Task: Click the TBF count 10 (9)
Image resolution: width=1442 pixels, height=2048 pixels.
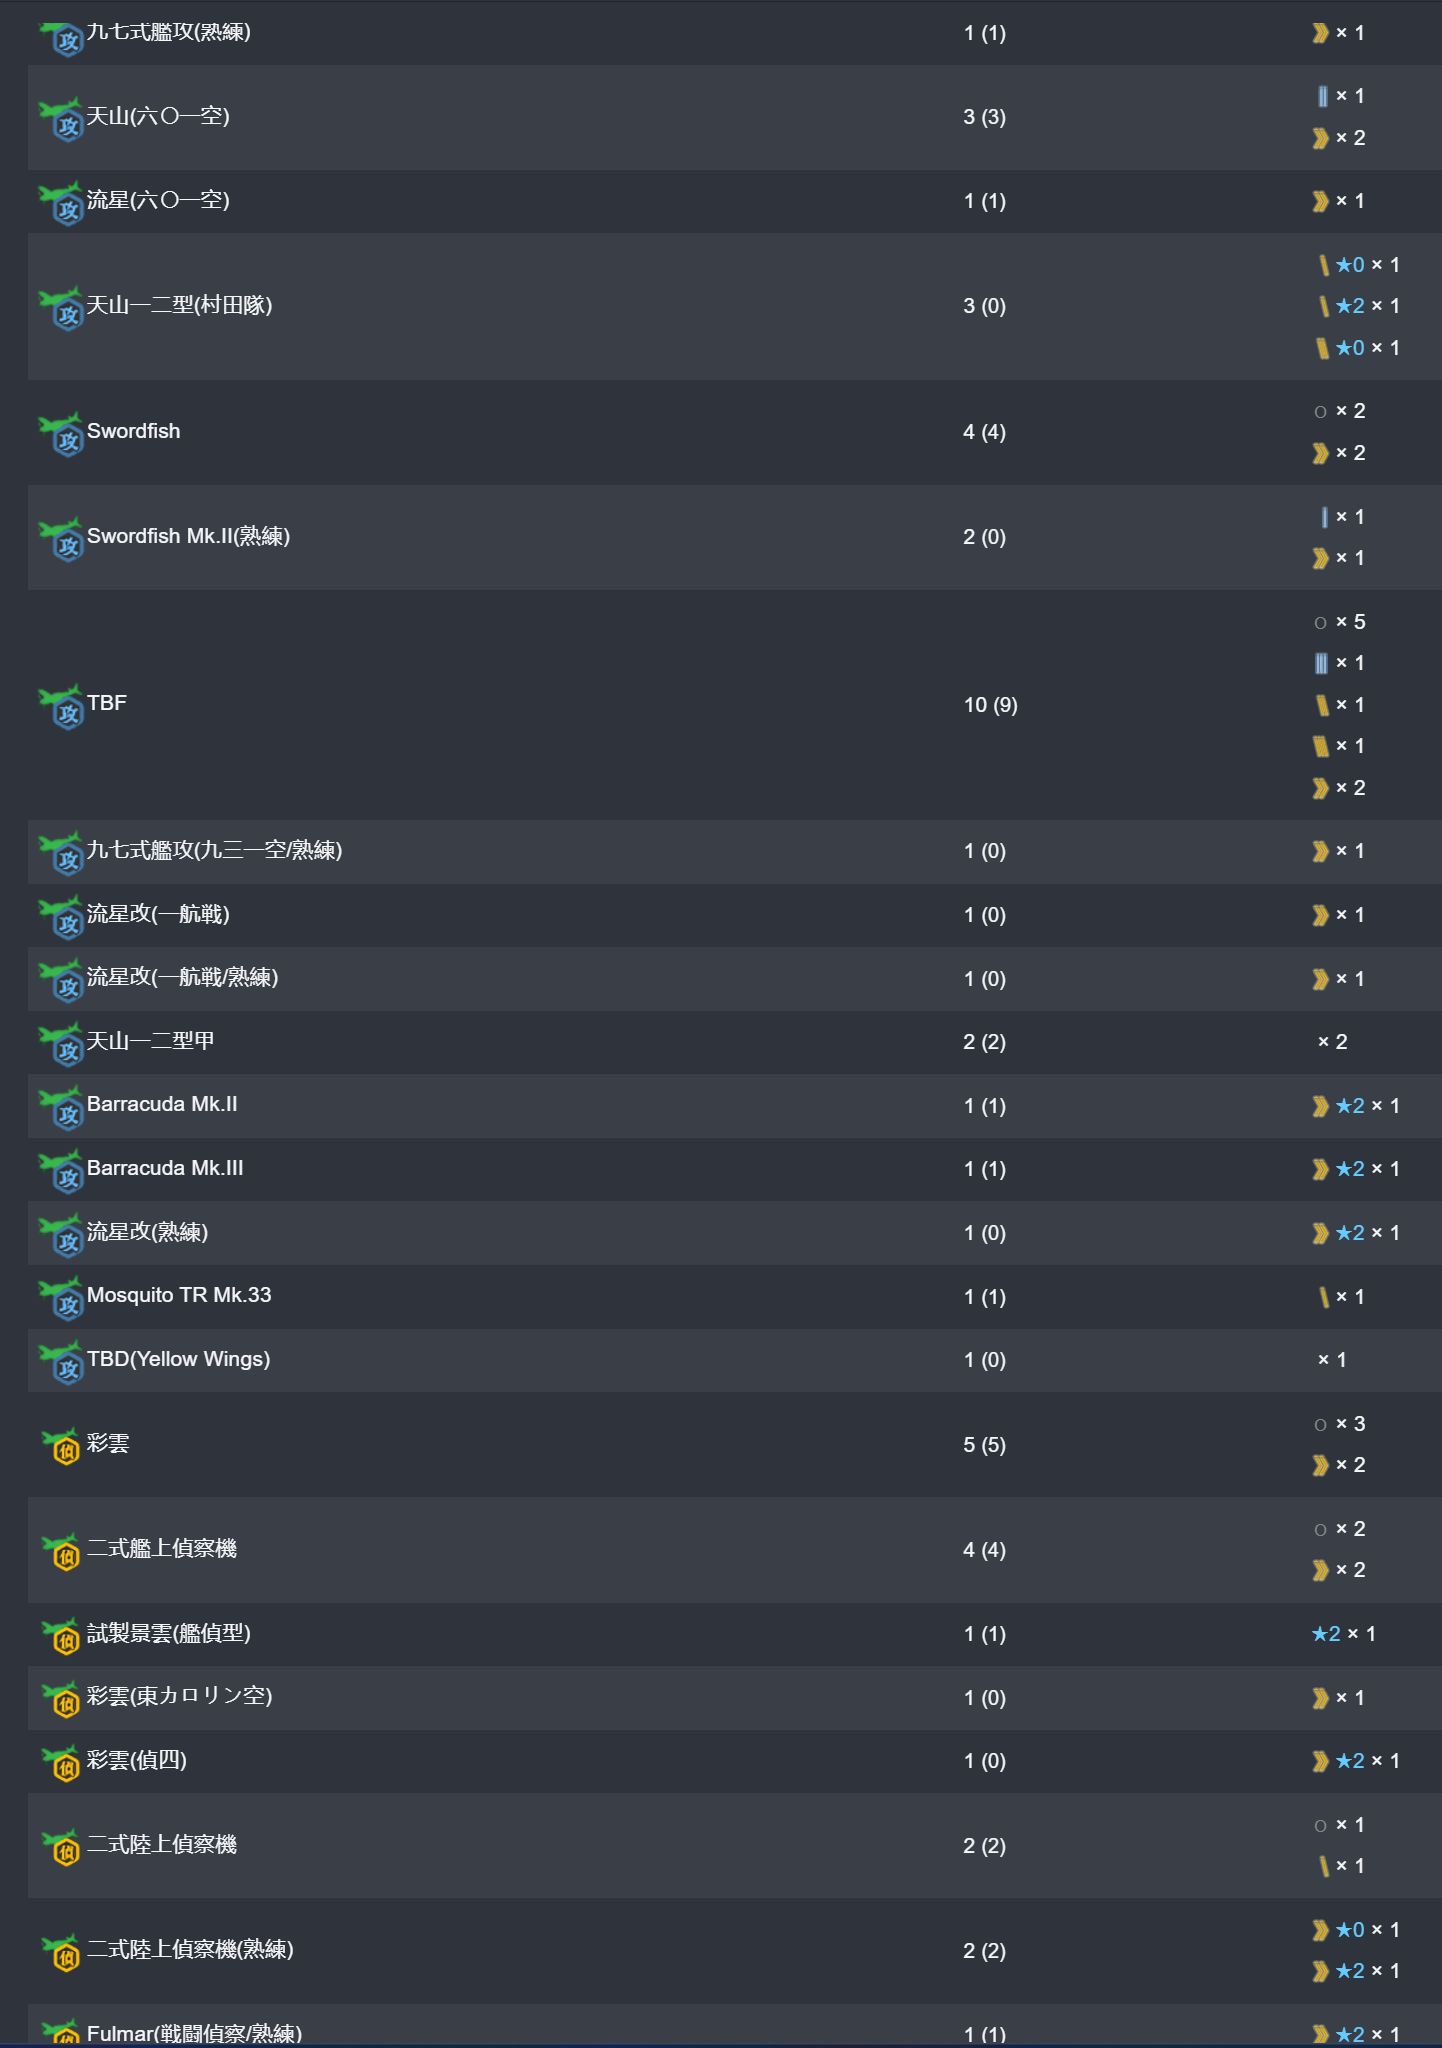Action: point(990,705)
